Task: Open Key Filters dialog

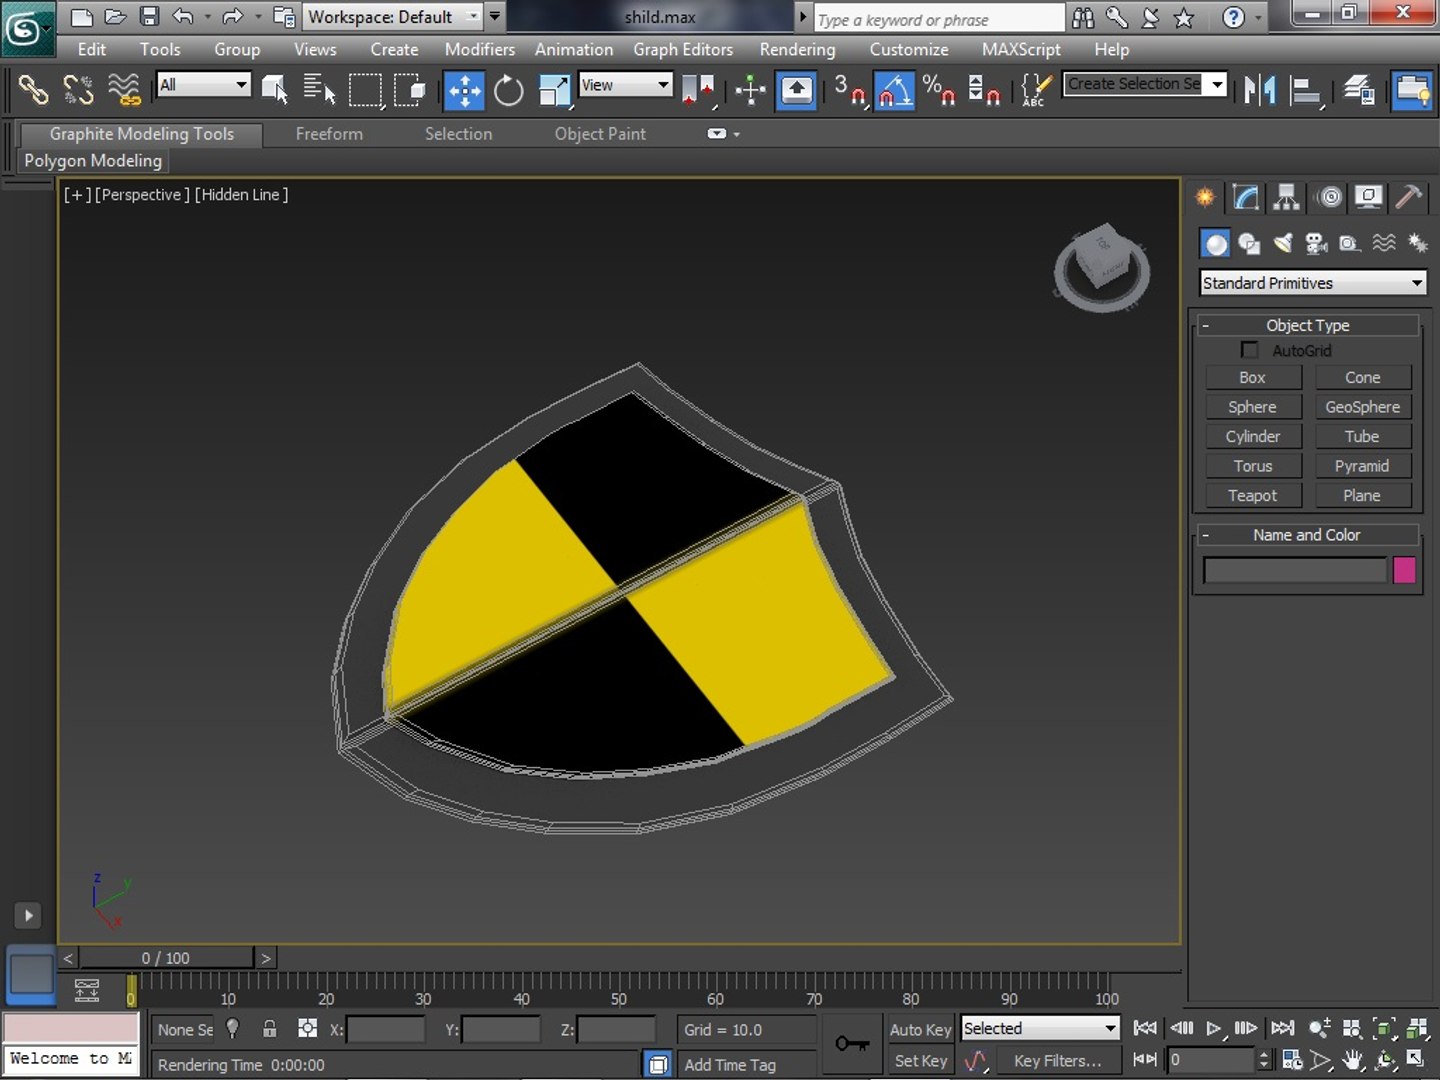Action: pos(1057,1061)
